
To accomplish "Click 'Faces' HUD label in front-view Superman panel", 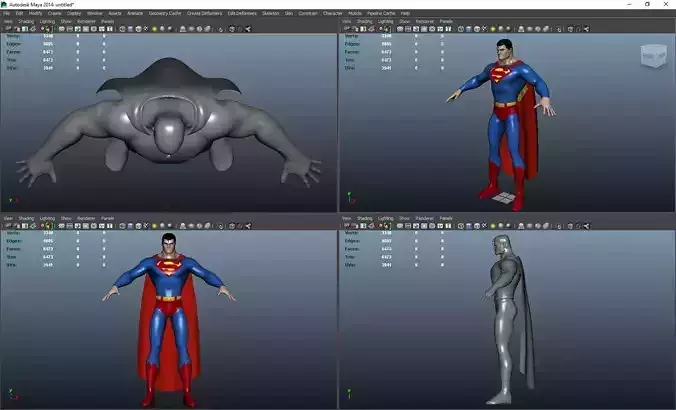I will coord(13,249).
